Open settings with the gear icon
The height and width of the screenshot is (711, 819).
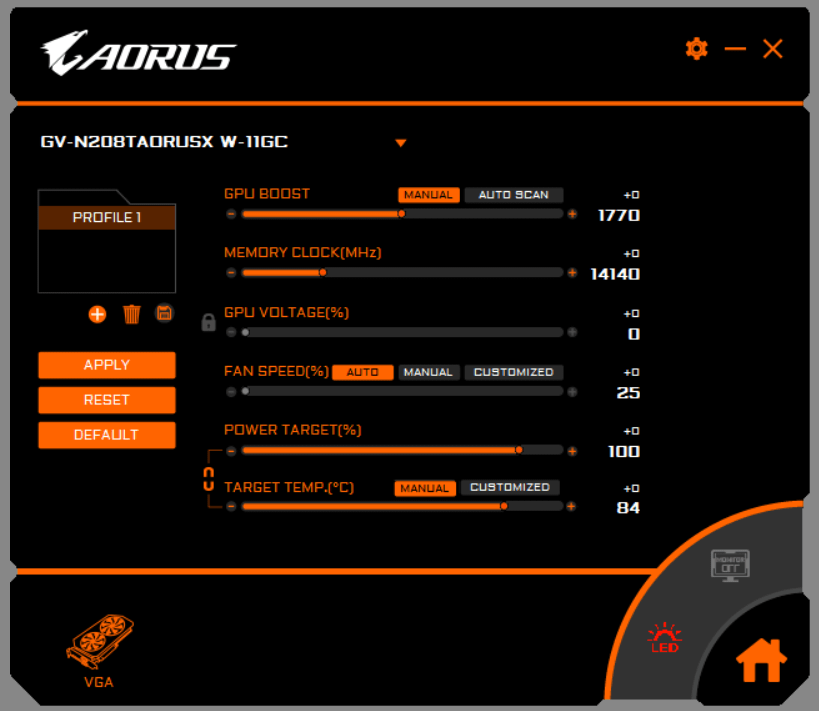pos(696,49)
